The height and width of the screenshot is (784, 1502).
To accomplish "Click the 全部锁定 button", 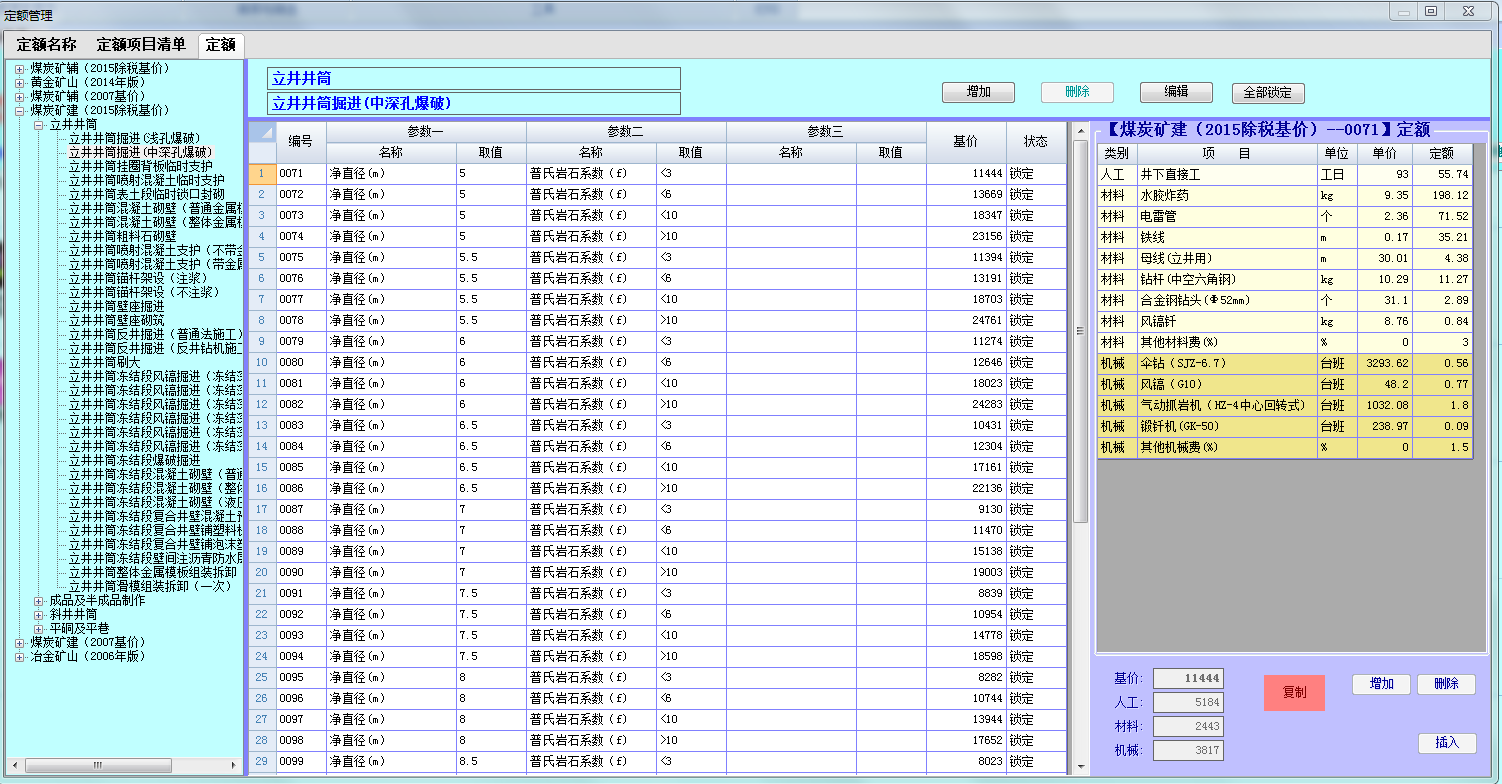I will (1268, 93).
